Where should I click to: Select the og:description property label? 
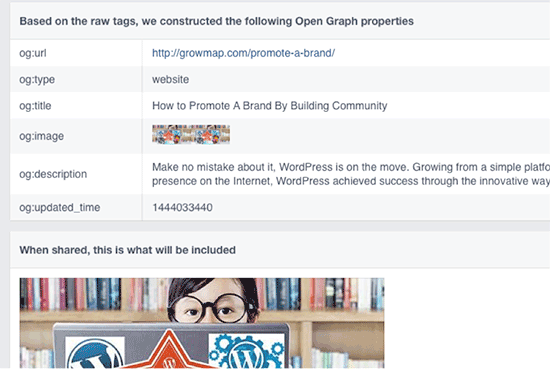[53, 174]
